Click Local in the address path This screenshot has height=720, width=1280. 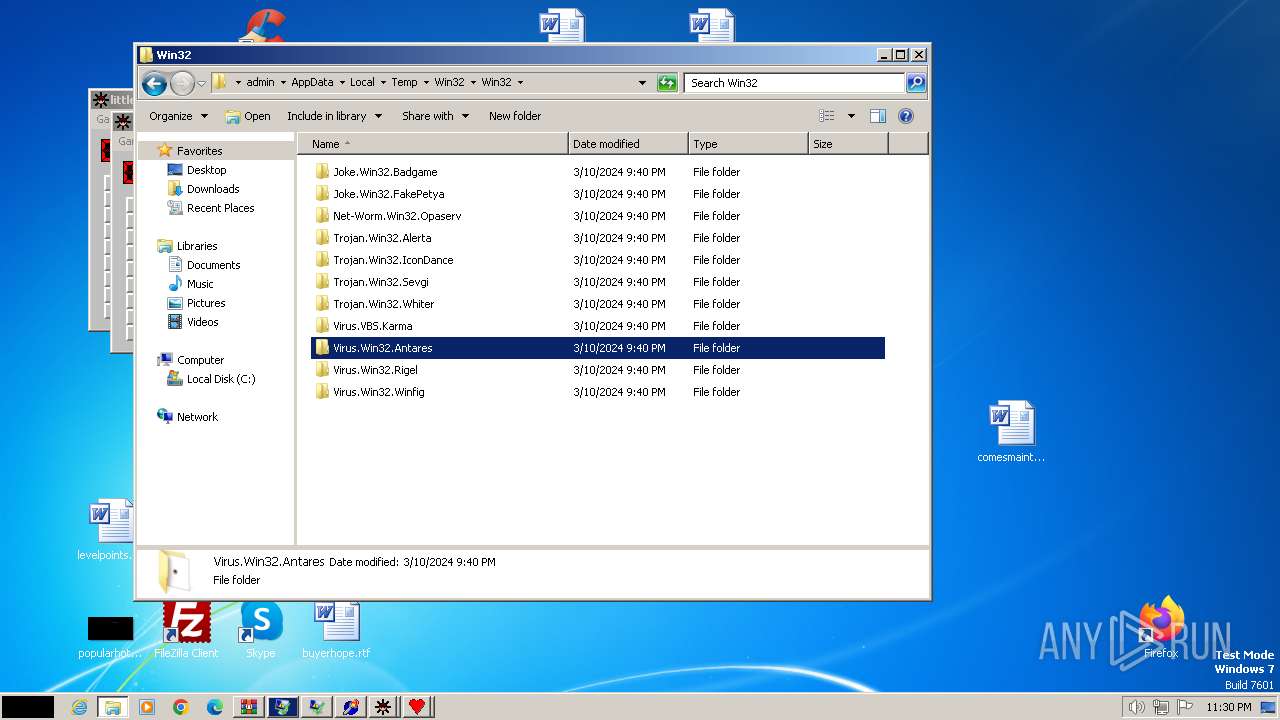click(x=362, y=83)
